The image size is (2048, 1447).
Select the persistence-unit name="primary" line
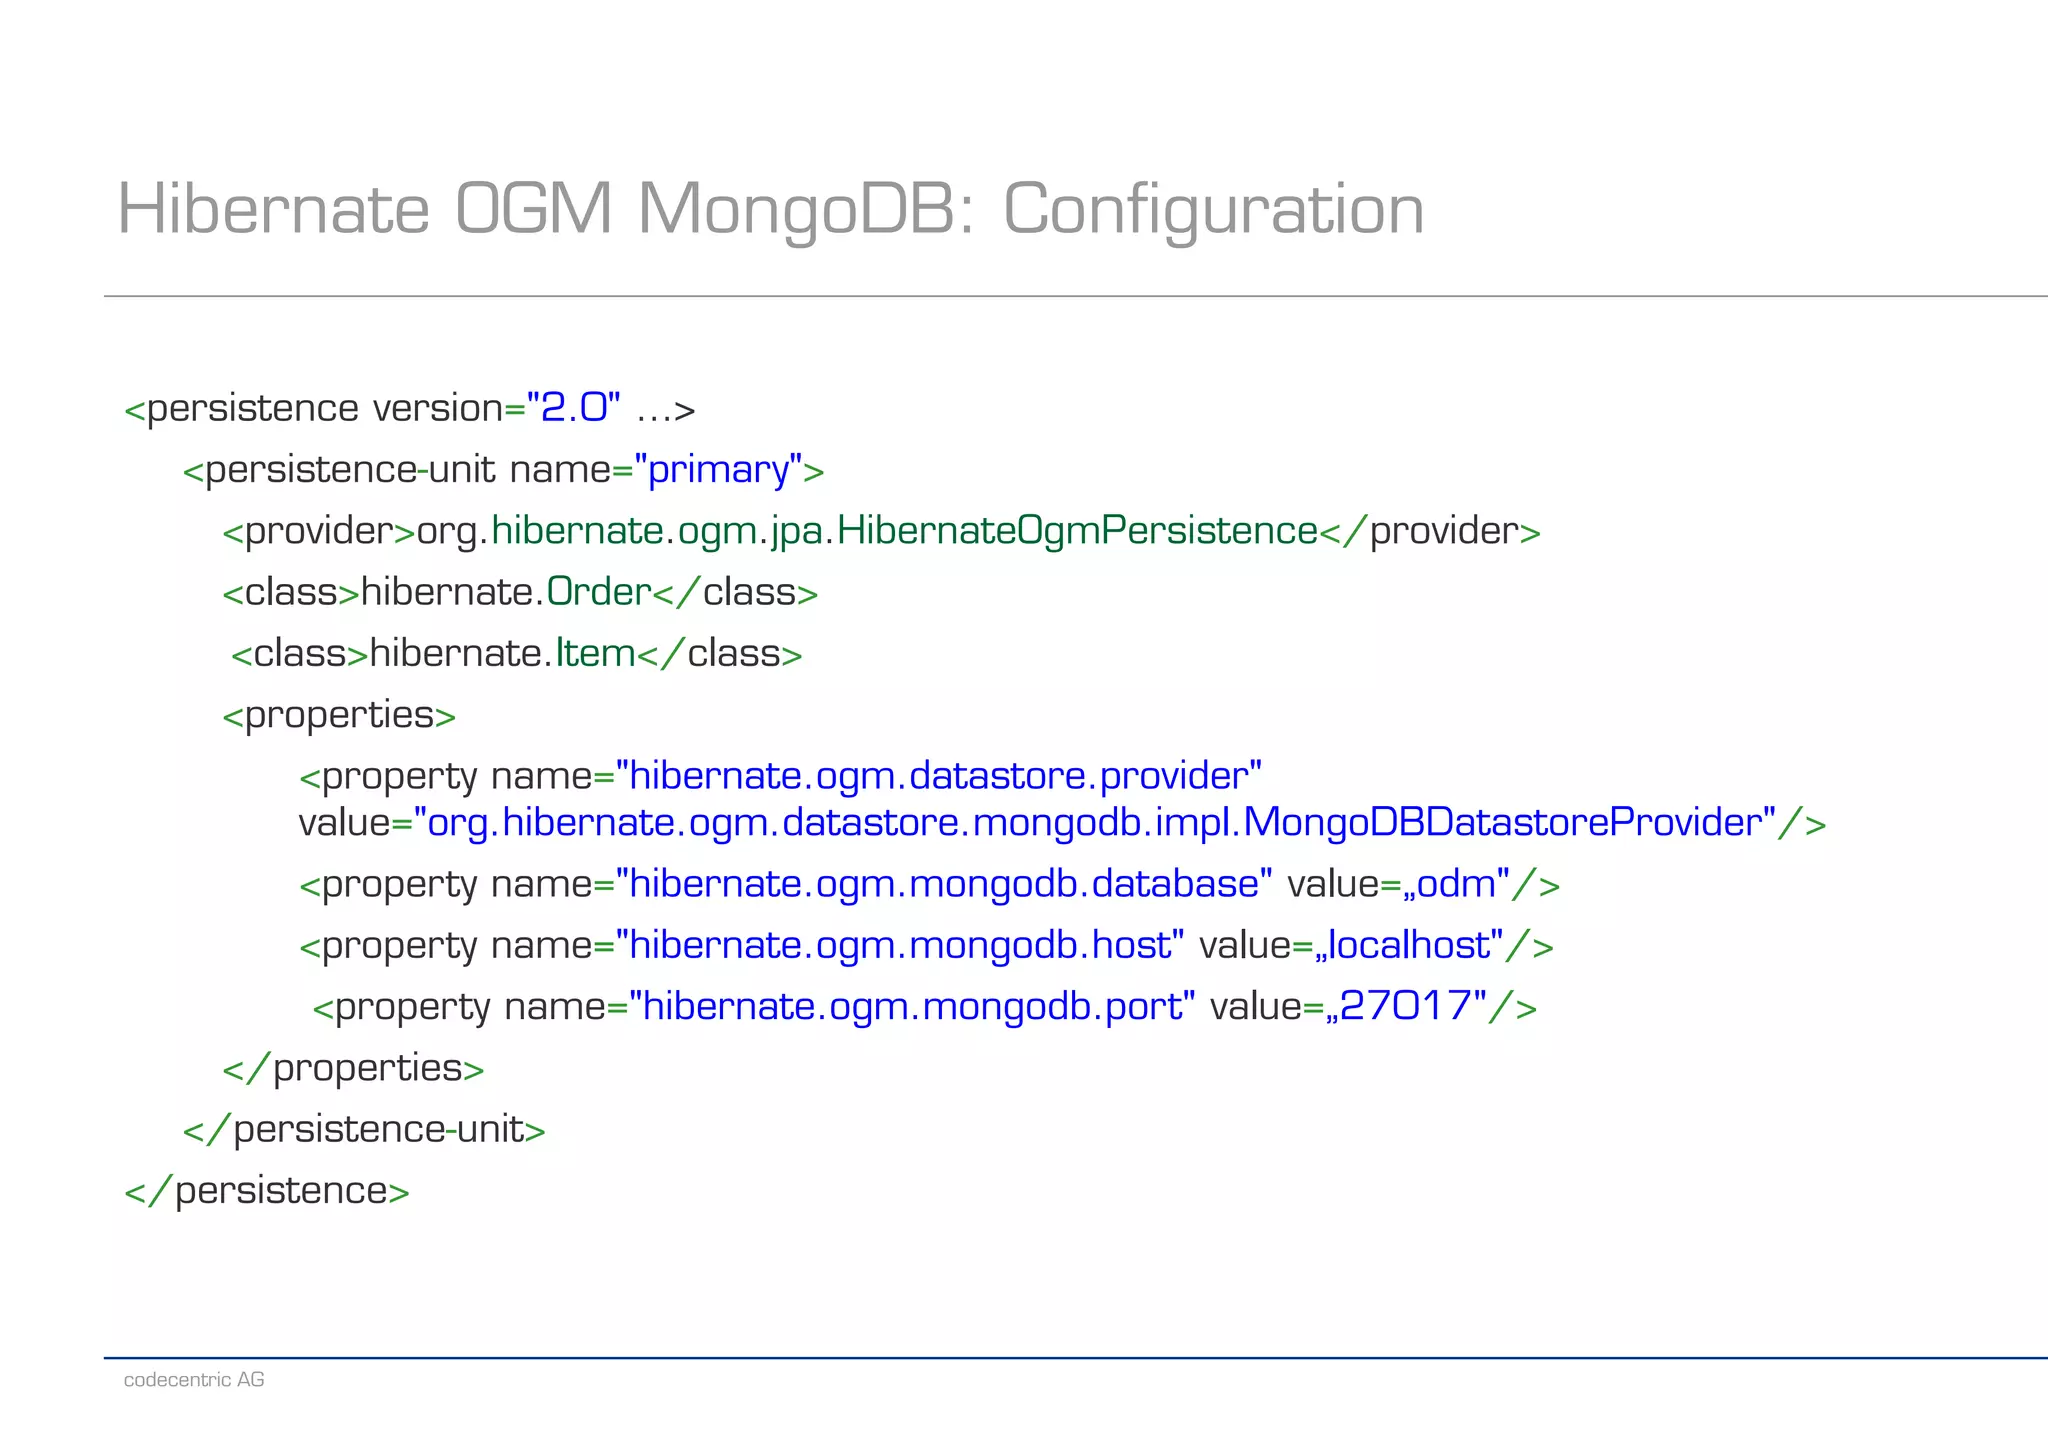[x=503, y=470]
